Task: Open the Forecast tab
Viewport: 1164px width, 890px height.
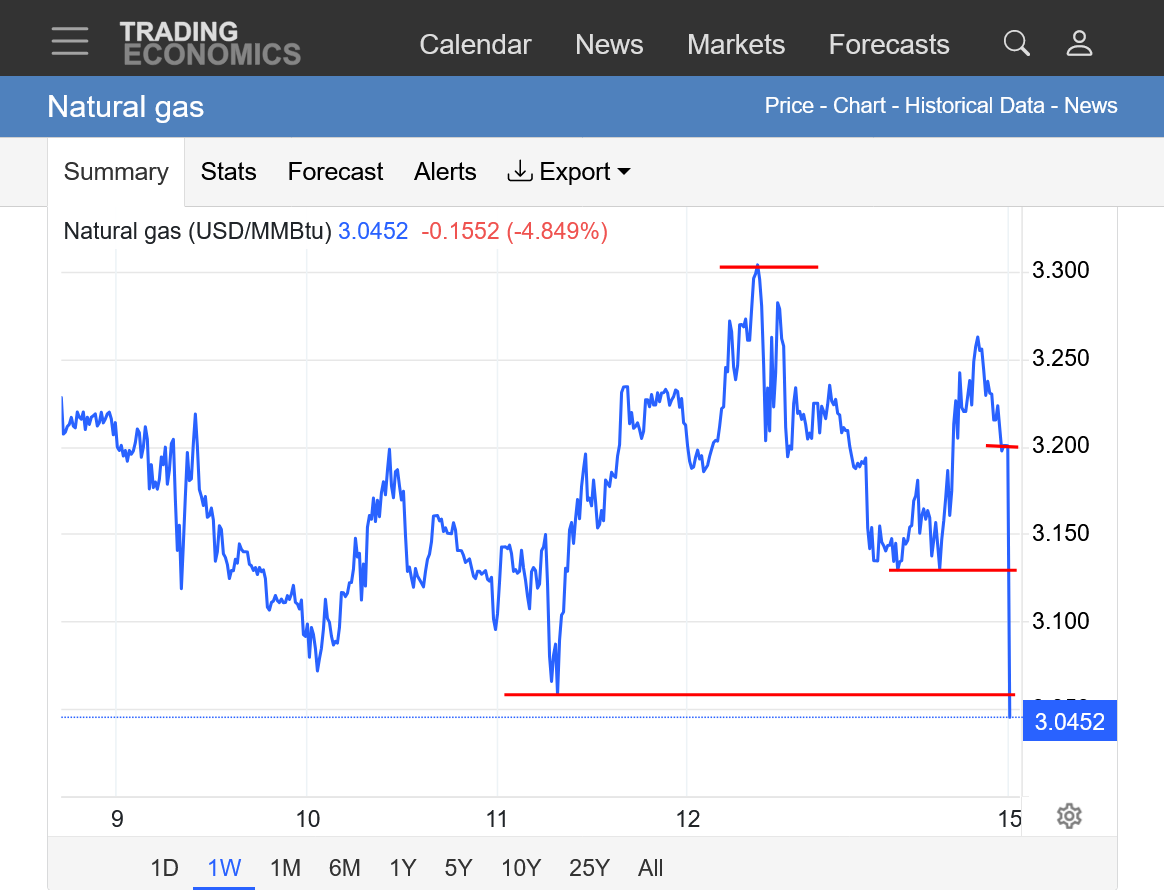Action: [335, 172]
